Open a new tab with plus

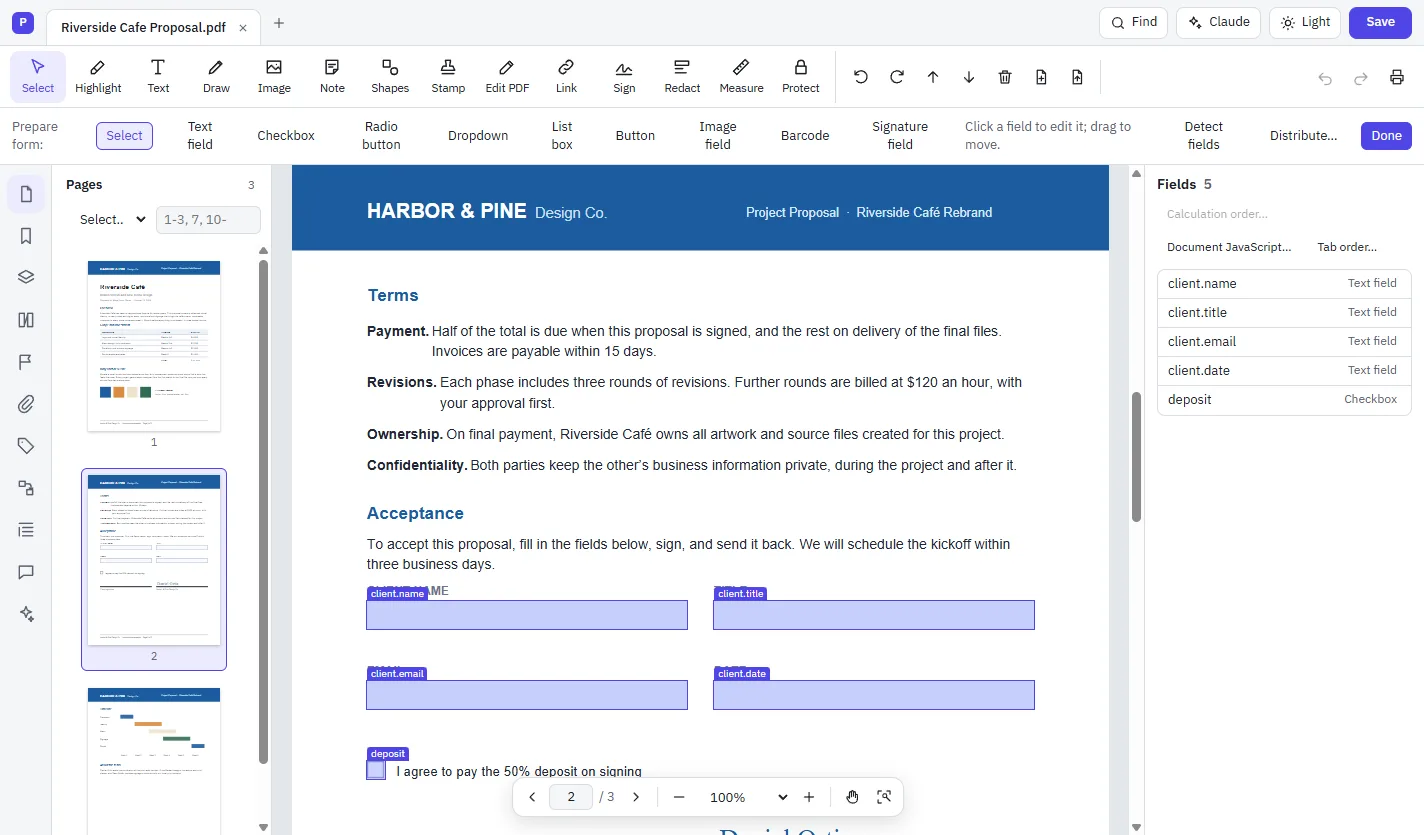tap(279, 23)
